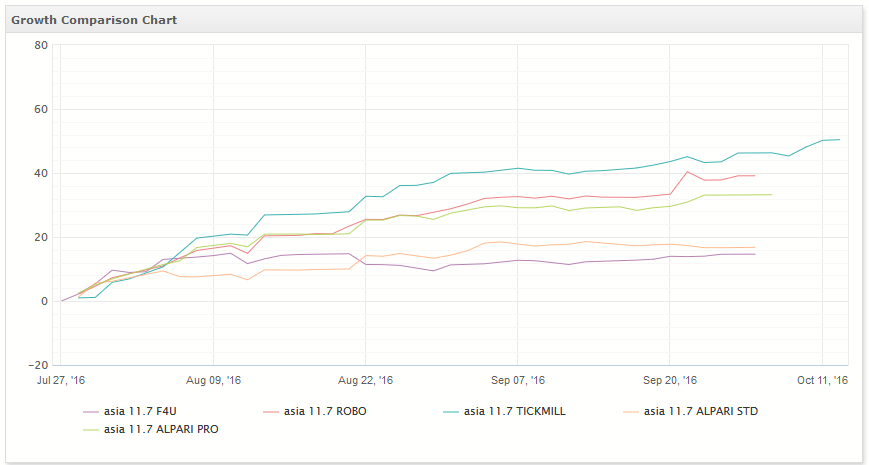The width and height of the screenshot is (869, 465).
Task: Click the 20 y-axis value
Action: pyautogui.click(x=41, y=238)
